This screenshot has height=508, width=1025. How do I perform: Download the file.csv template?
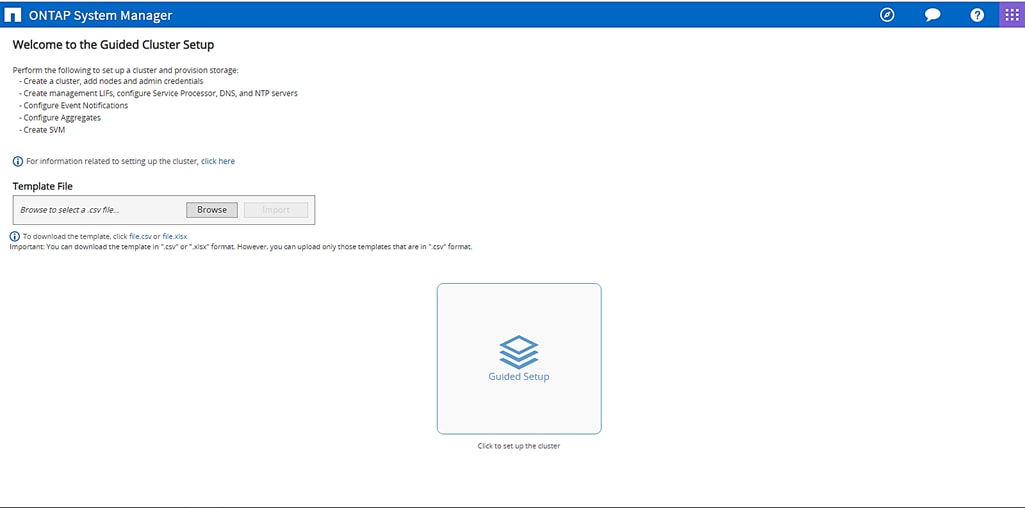141,236
